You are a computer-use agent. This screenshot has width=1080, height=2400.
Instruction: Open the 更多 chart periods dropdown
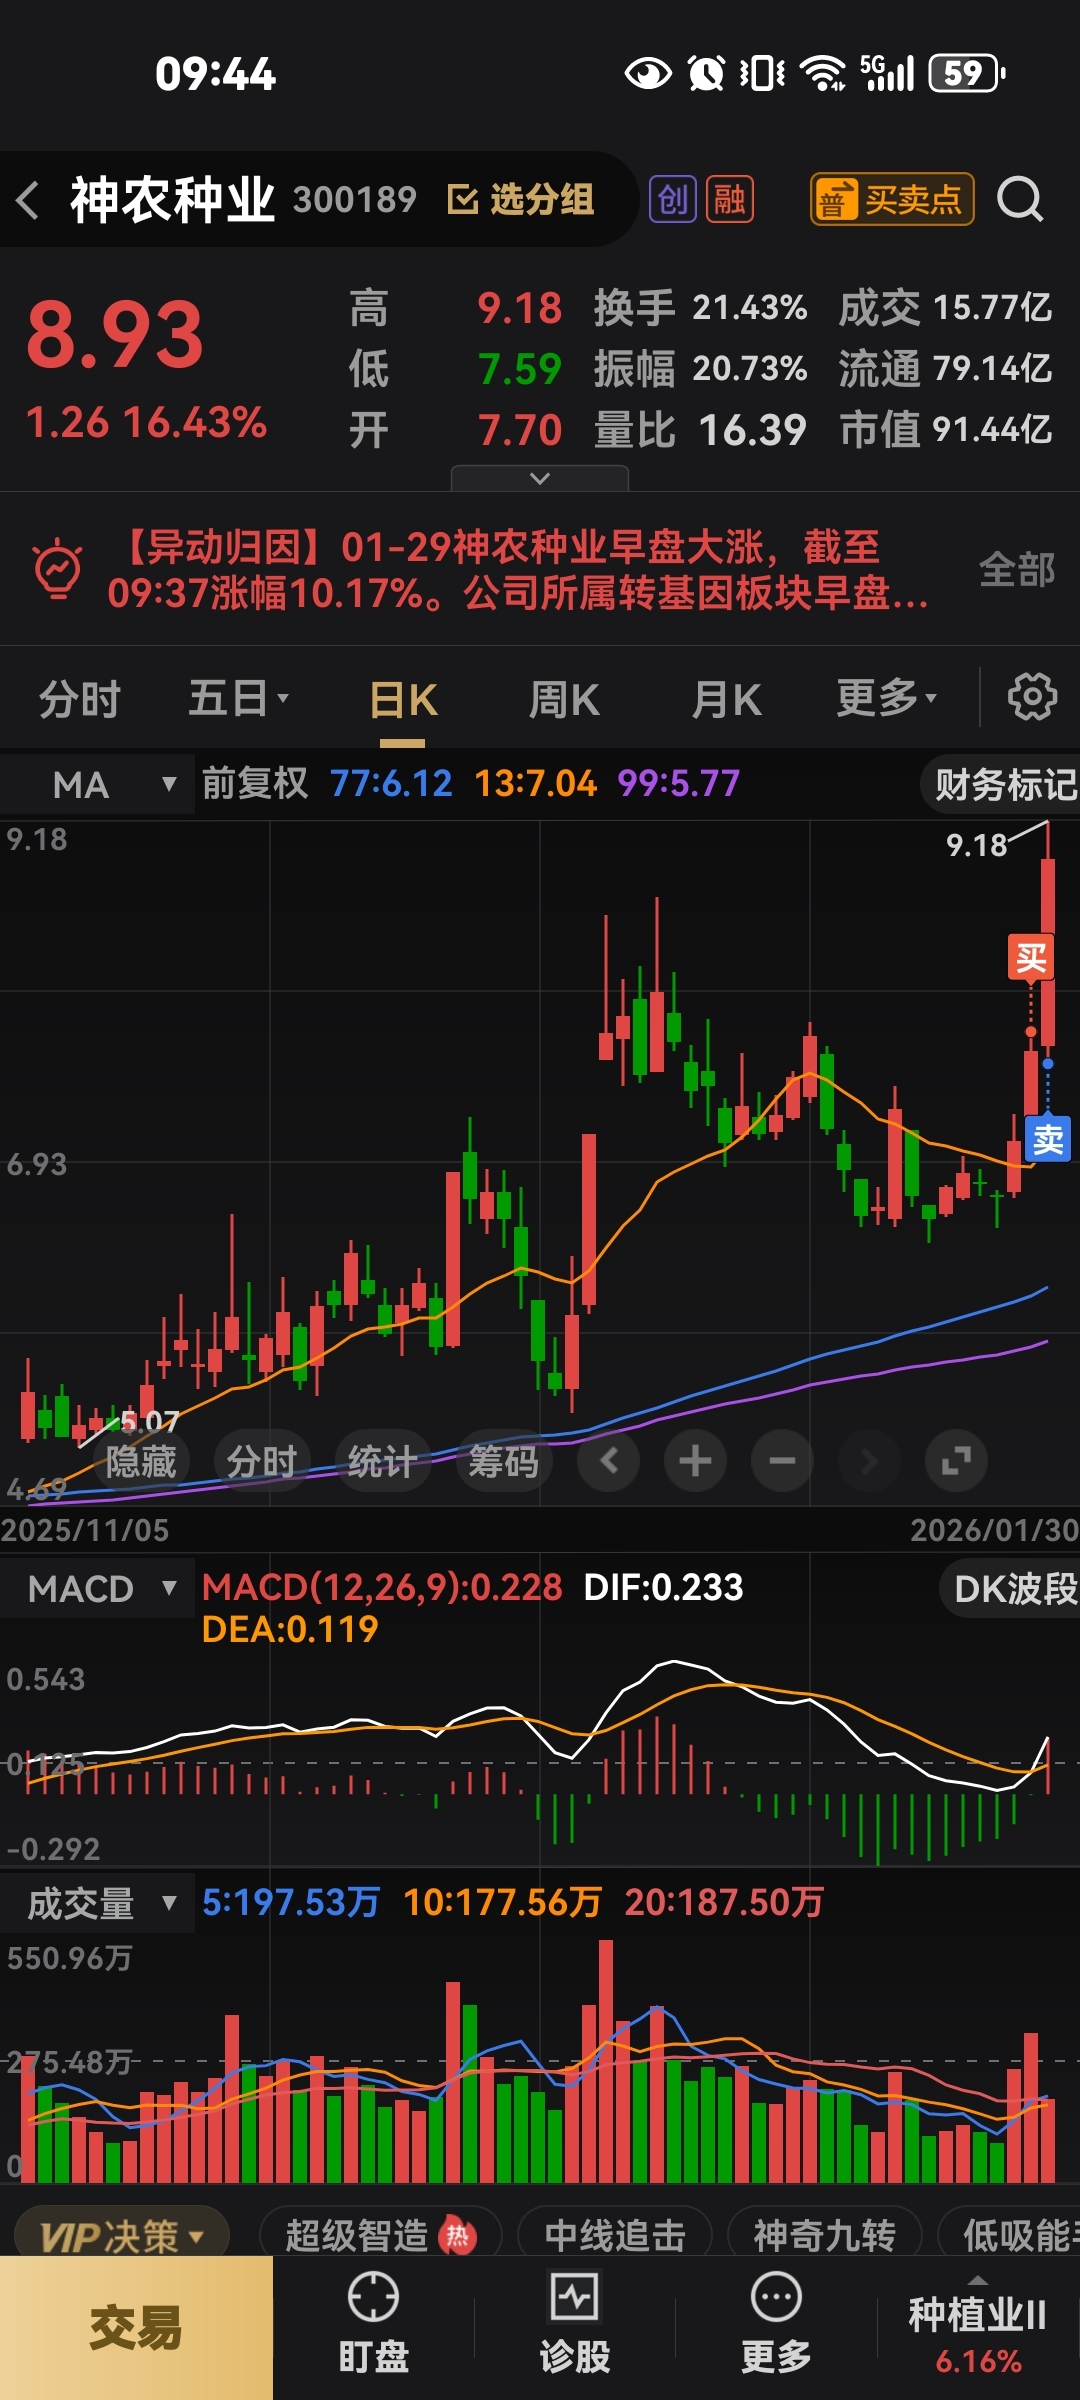point(887,698)
